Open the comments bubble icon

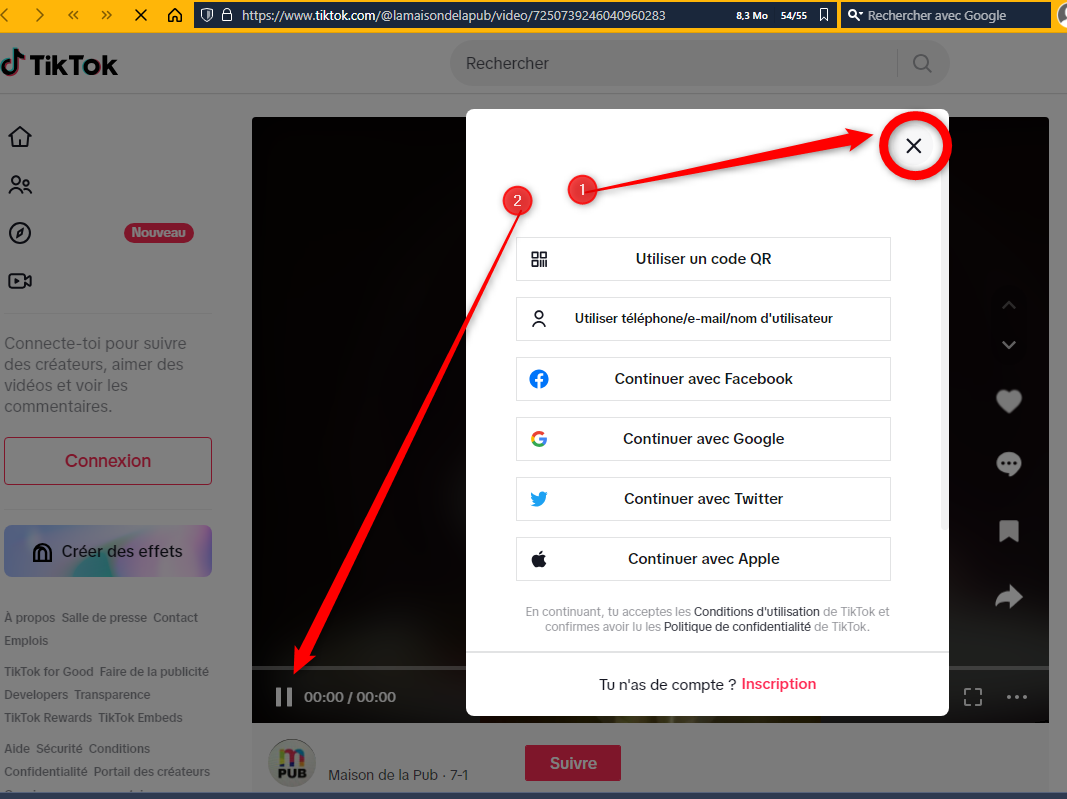click(1009, 464)
